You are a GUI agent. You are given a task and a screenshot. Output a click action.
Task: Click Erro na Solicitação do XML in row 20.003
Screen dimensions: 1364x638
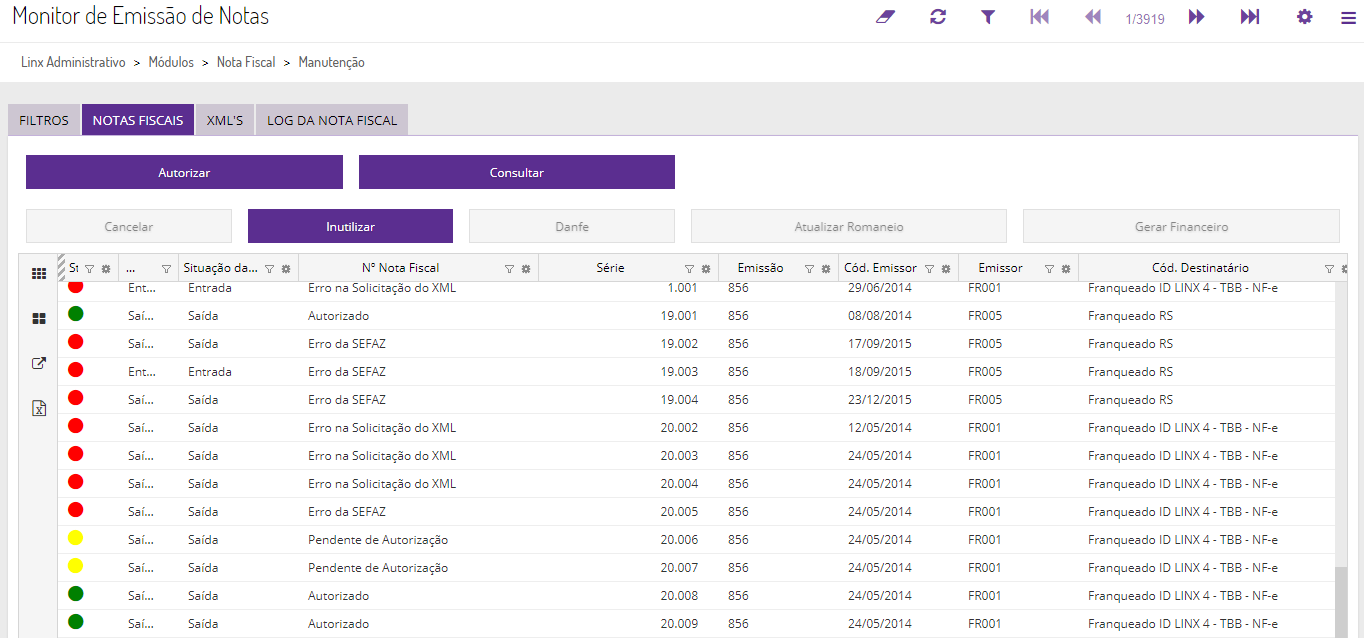click(382, 456)
